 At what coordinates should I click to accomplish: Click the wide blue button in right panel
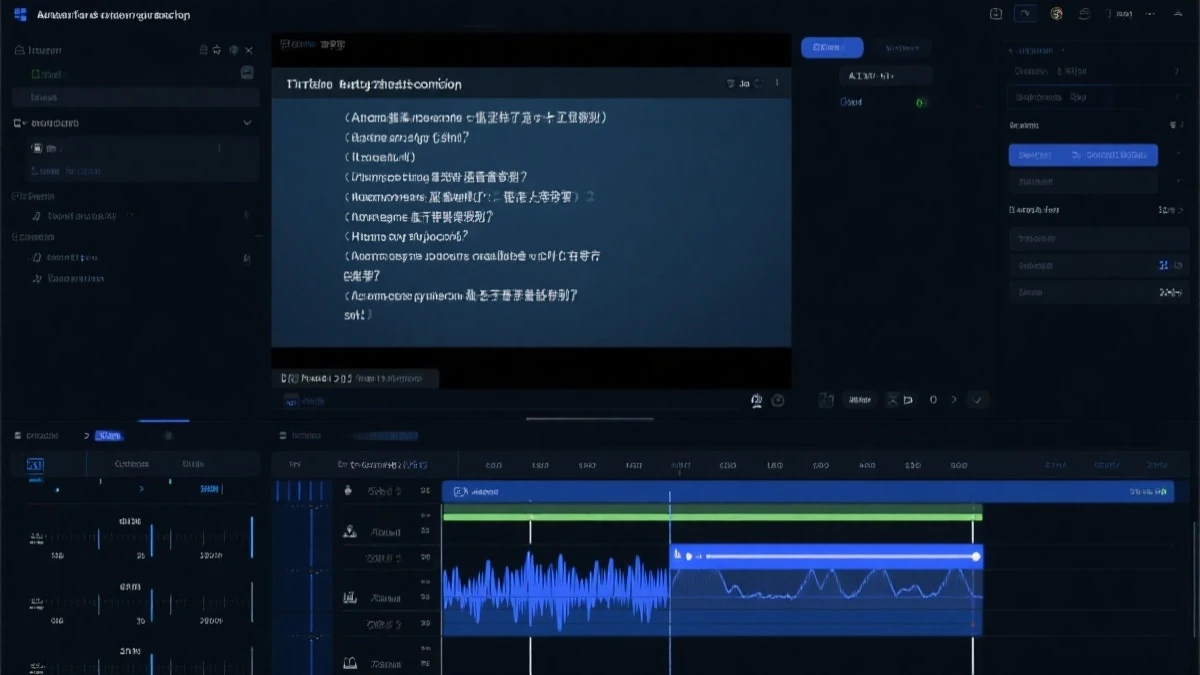click(1082, 155)
